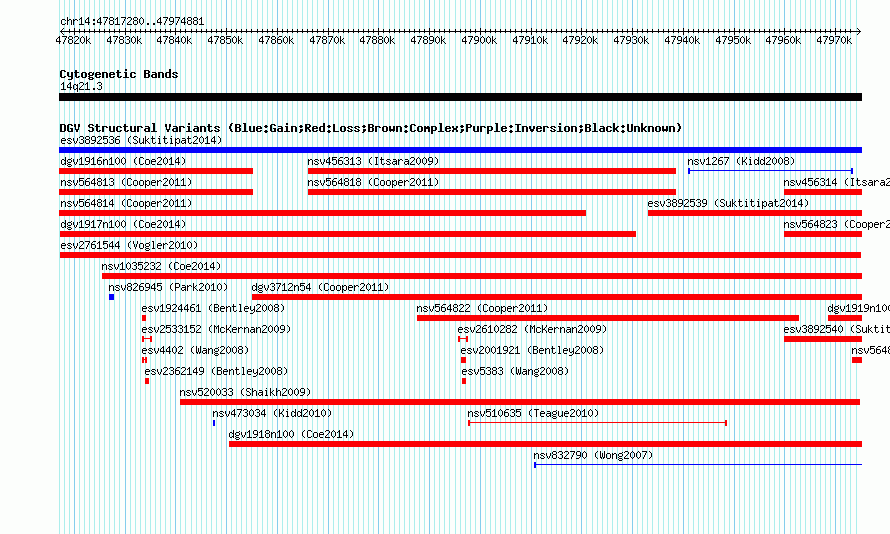Click the 14q21.3 band label

coord(81,86)
